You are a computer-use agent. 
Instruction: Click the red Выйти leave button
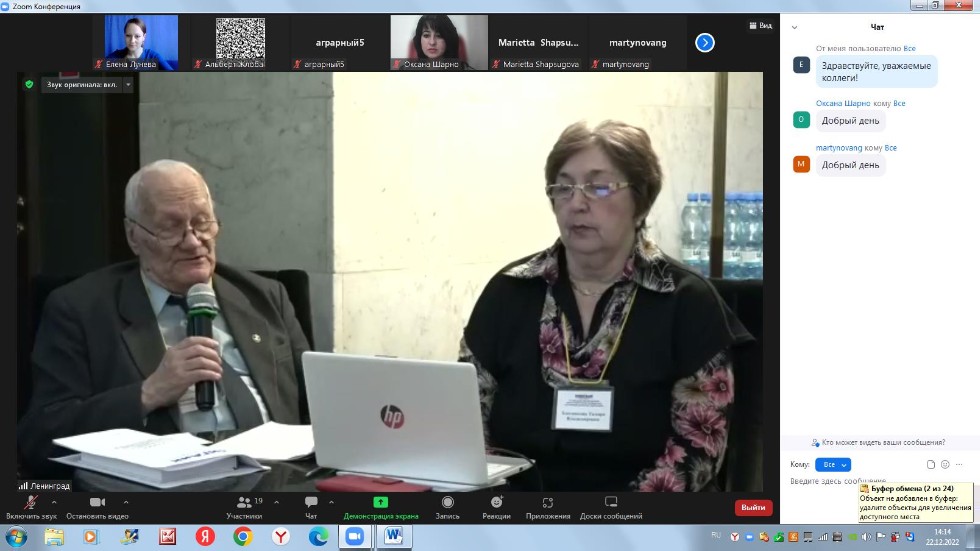(x=753, y=507)
